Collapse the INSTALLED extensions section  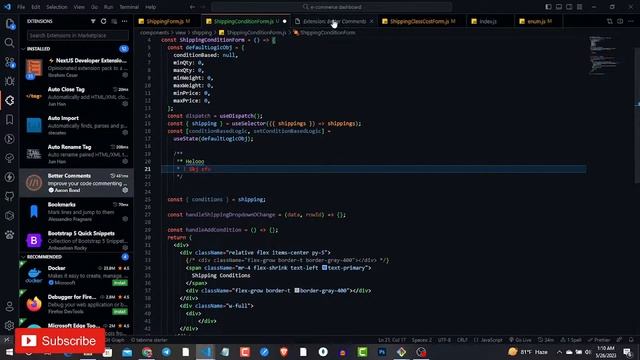pyautogui.click(x=76, y=49)
